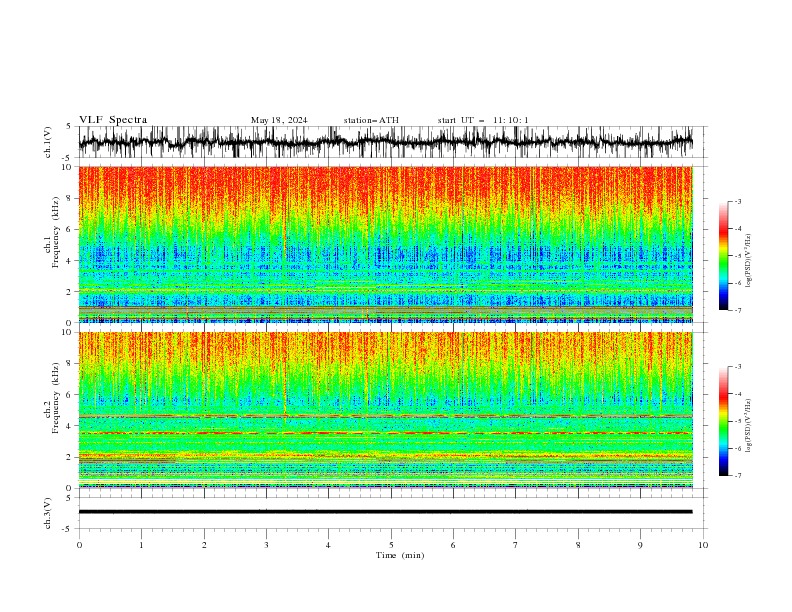
Task: Click inside the ch.1 spectrogram panel
Action: (385, 244)
